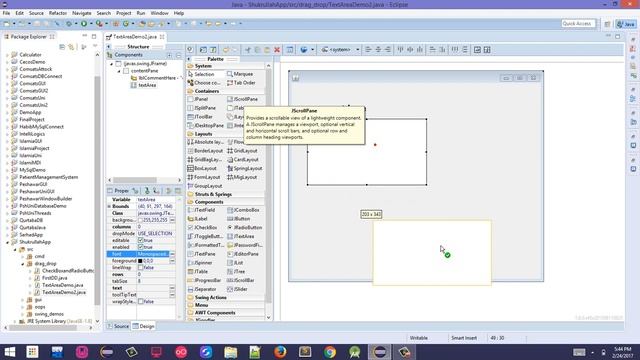The height and width of the screenshot is (360, 640).
Task: Click the Java perspective button
Action: pyautogui.click(x=626, y=24)
